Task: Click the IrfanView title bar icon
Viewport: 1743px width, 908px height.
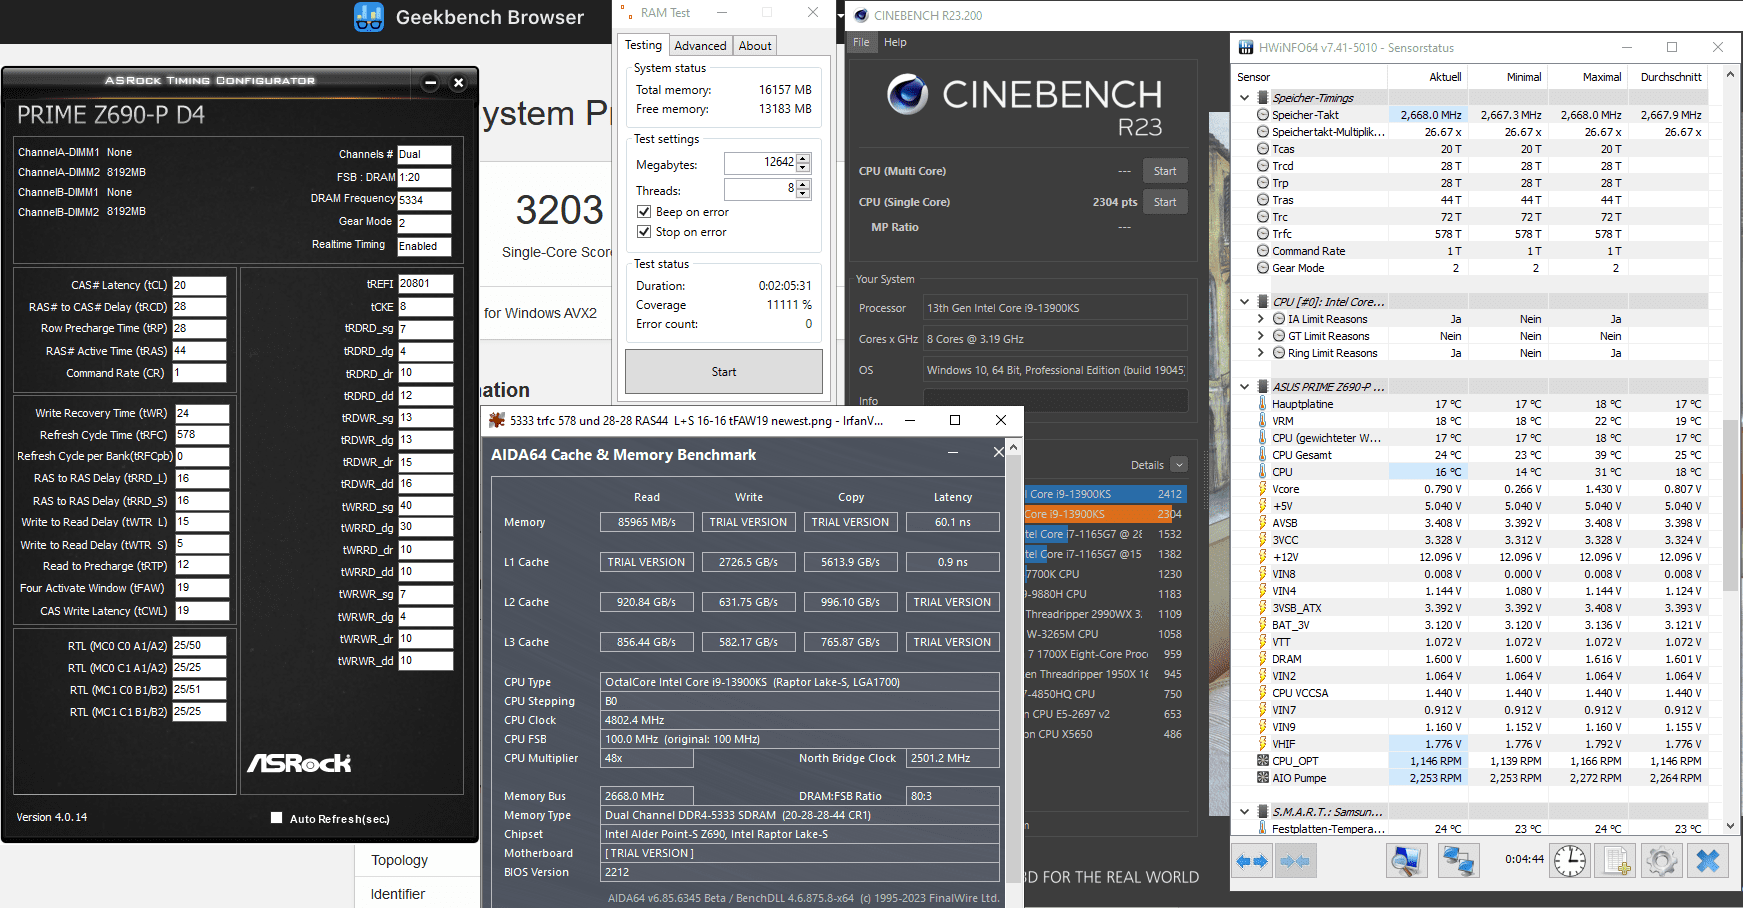Action: pos(496,420)
